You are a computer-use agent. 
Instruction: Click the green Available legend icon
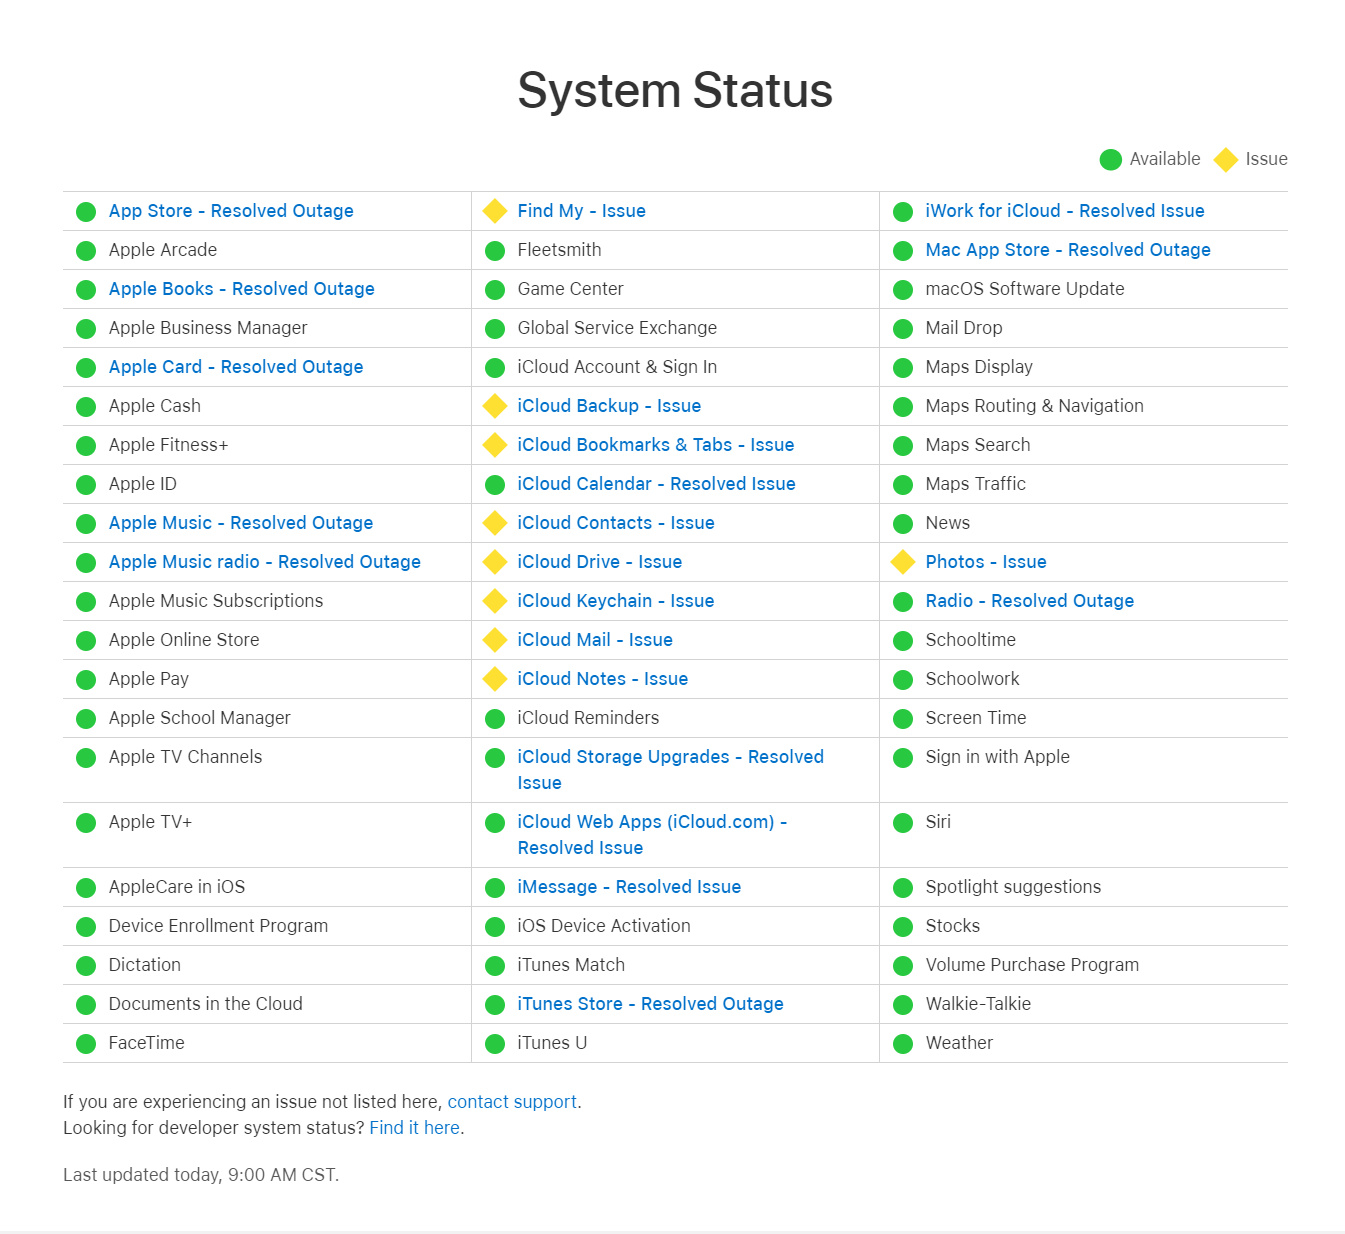pyautogui.click(x=1110, y=160)
